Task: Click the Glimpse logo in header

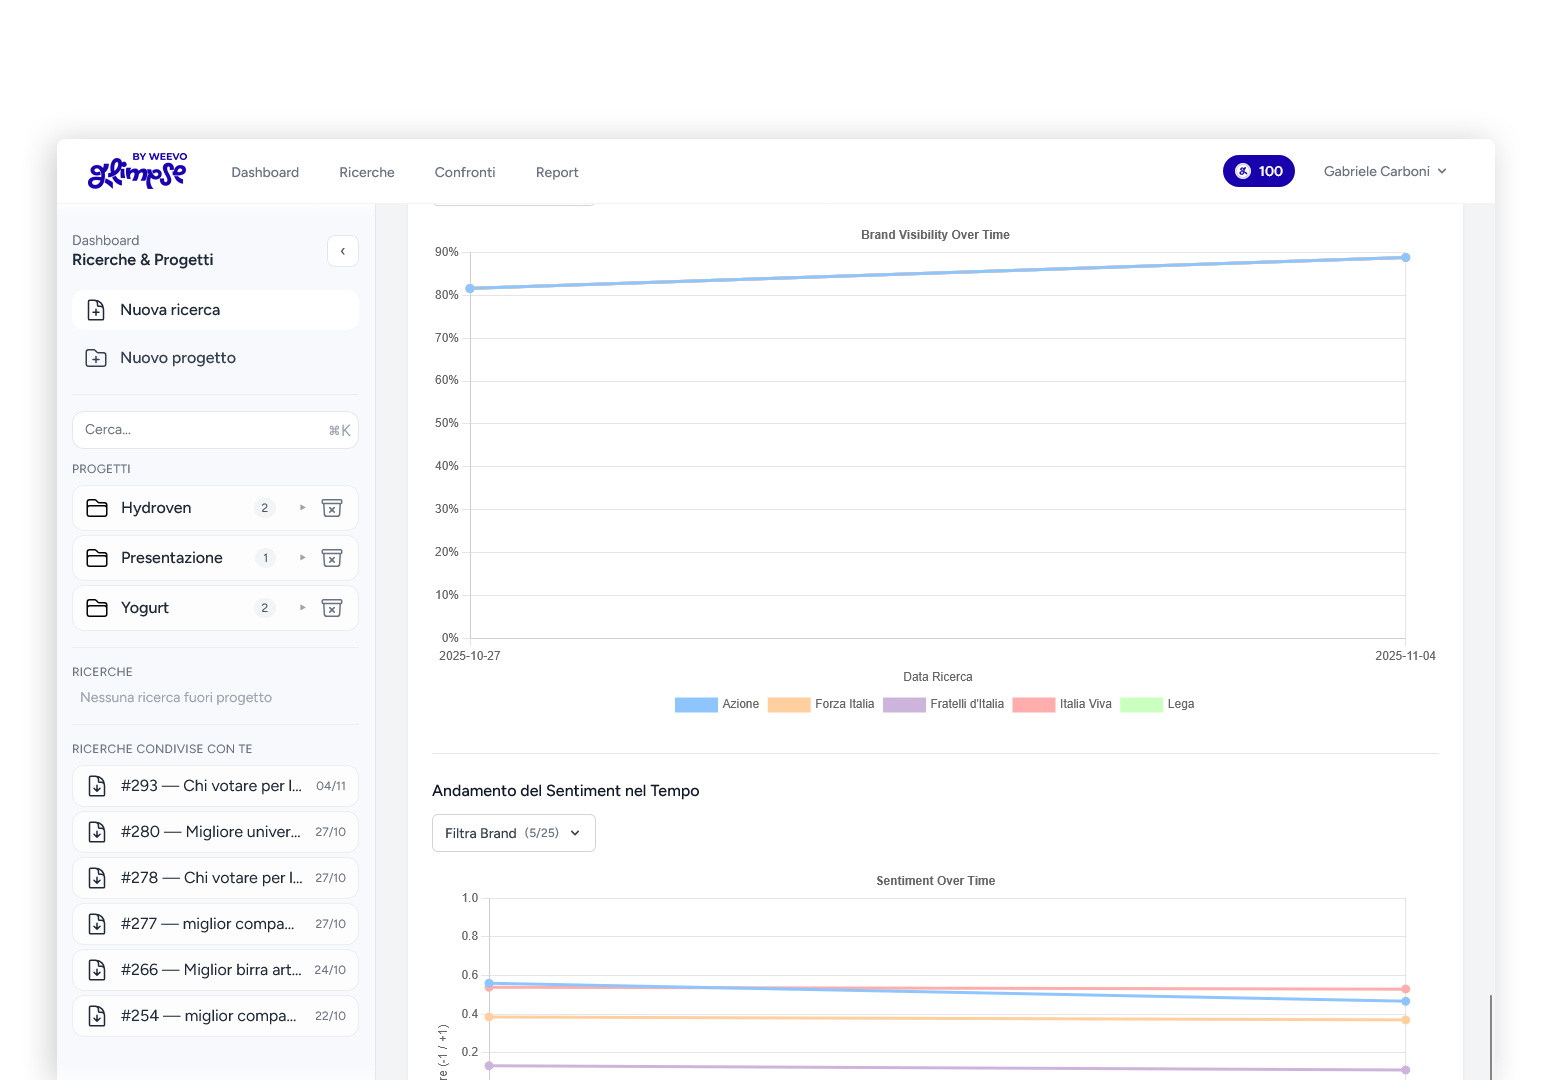Action: [138, 171]
